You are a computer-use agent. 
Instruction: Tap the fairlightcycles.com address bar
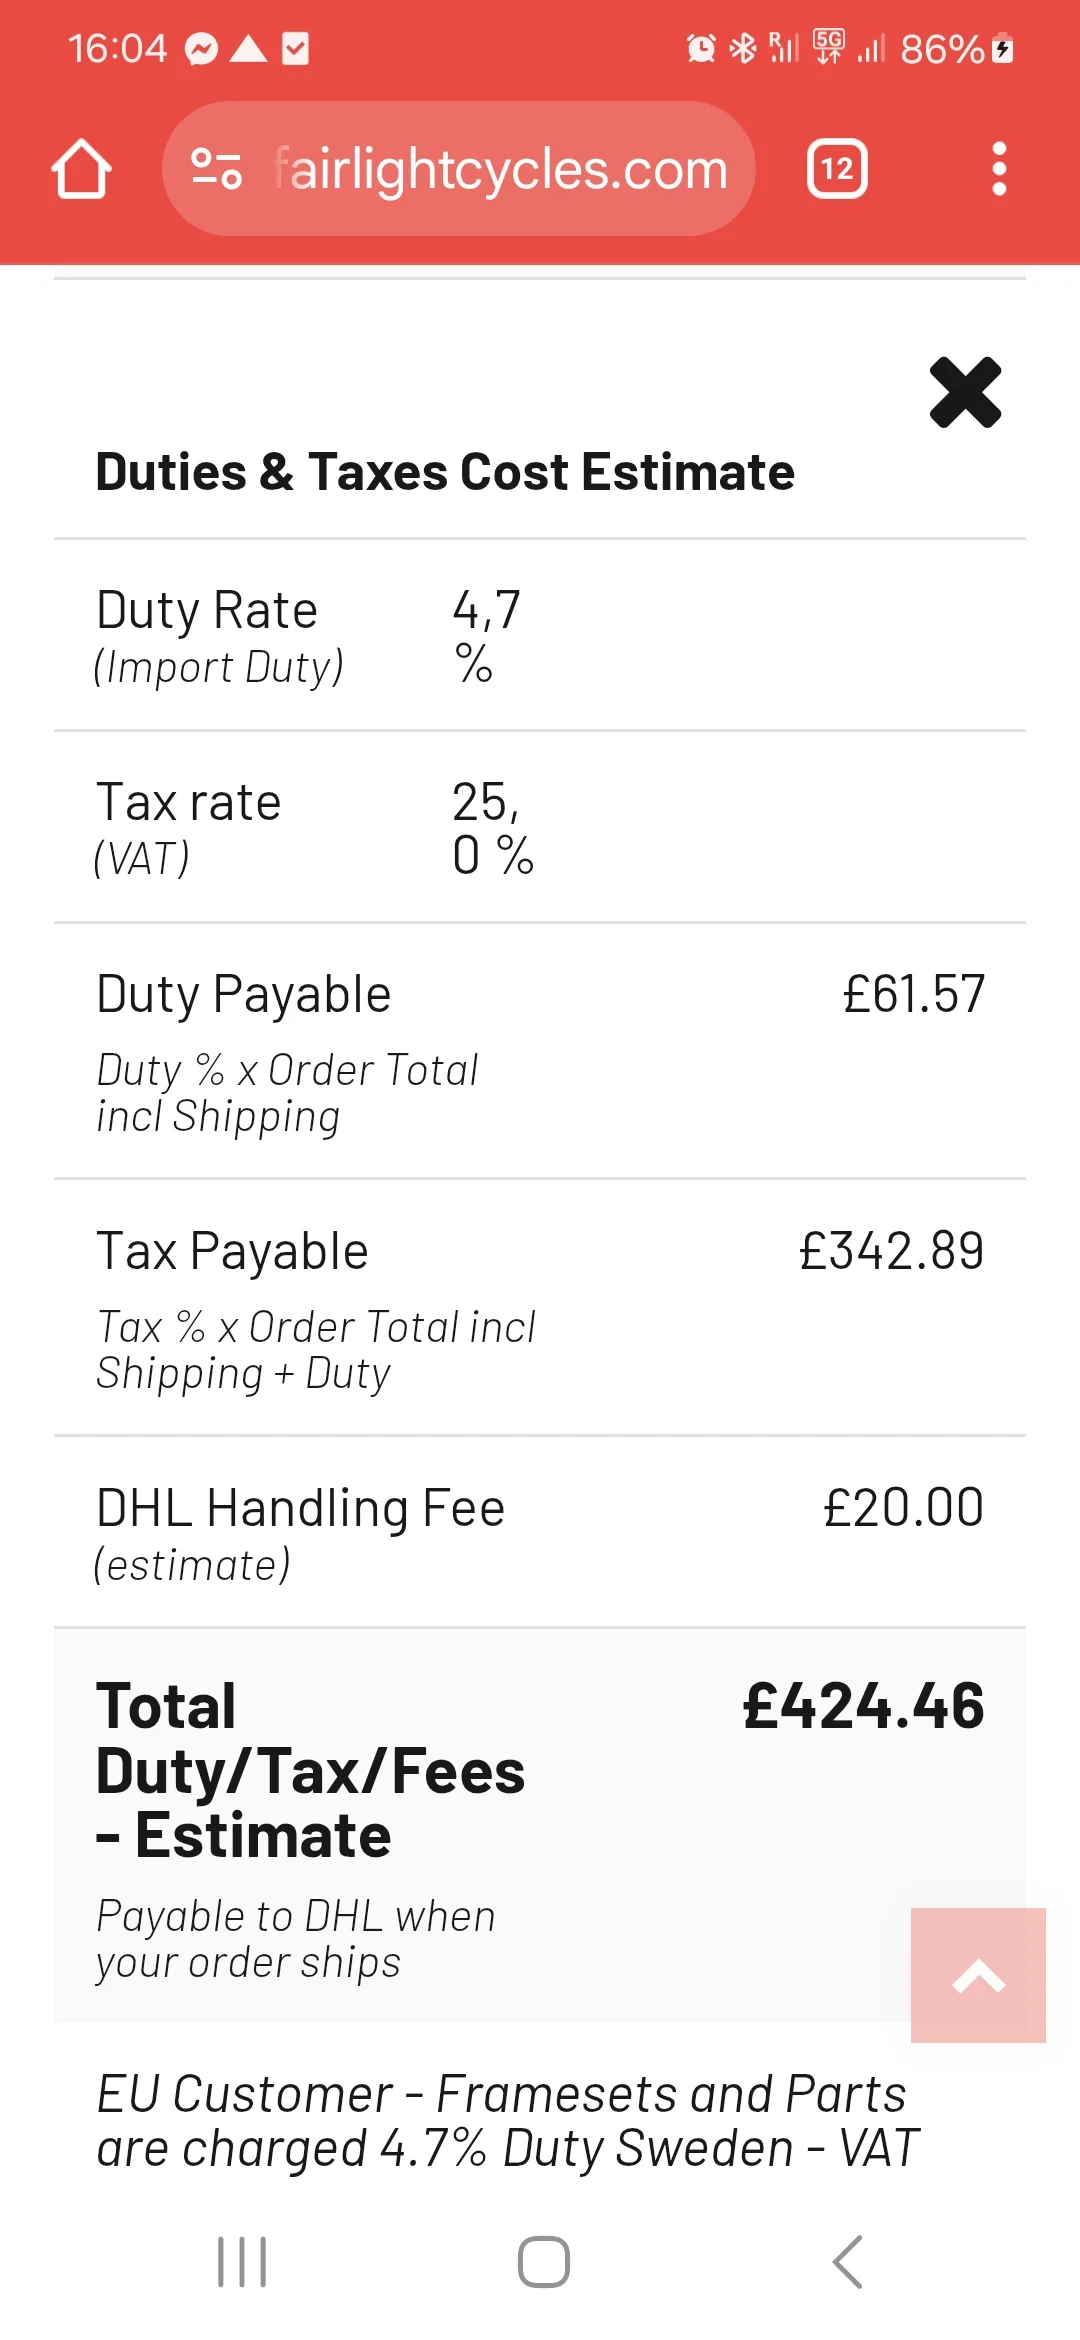pos(500,169)
